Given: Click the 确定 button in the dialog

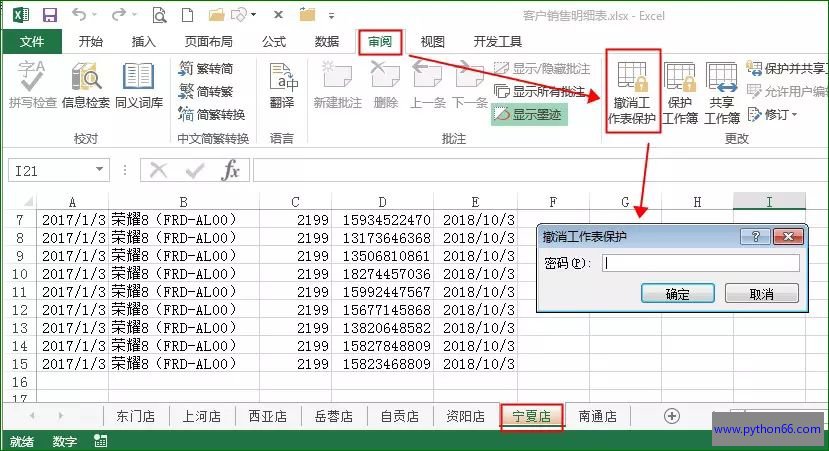Looking at the screenshot, I should 677,294.
